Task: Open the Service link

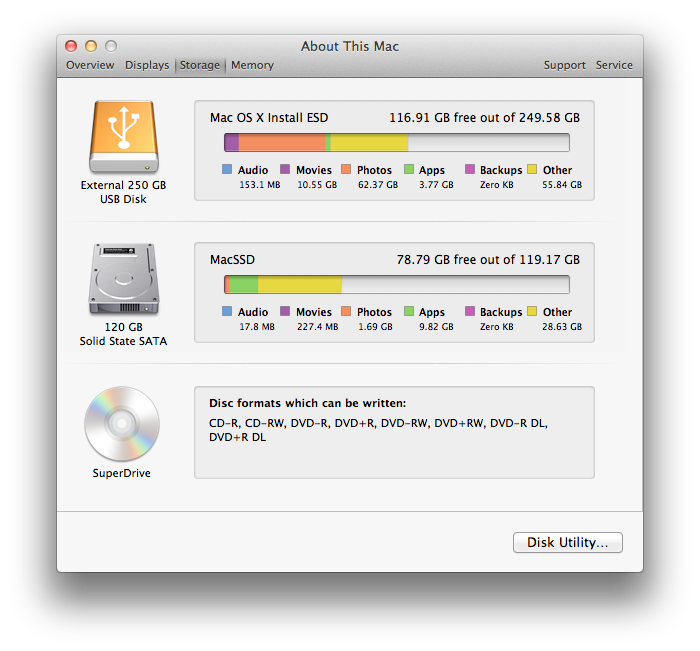Action: pyautogui.click(x=614, y=65)
